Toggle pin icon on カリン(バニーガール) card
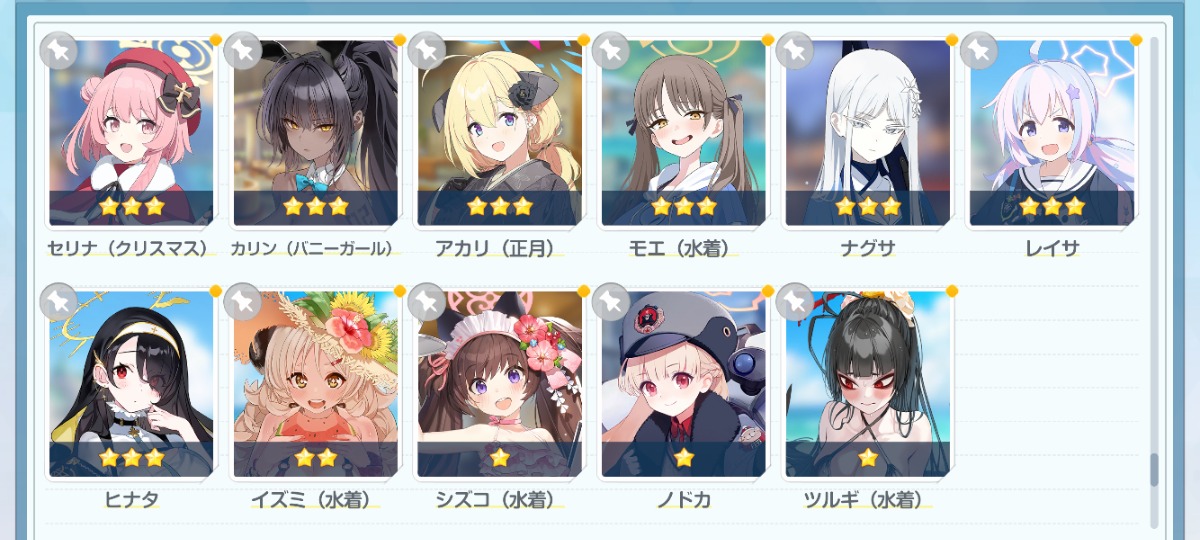Image resolution: width=1200 pixels, height=540 pixels. pyautogui.click(x=243, y=51)
